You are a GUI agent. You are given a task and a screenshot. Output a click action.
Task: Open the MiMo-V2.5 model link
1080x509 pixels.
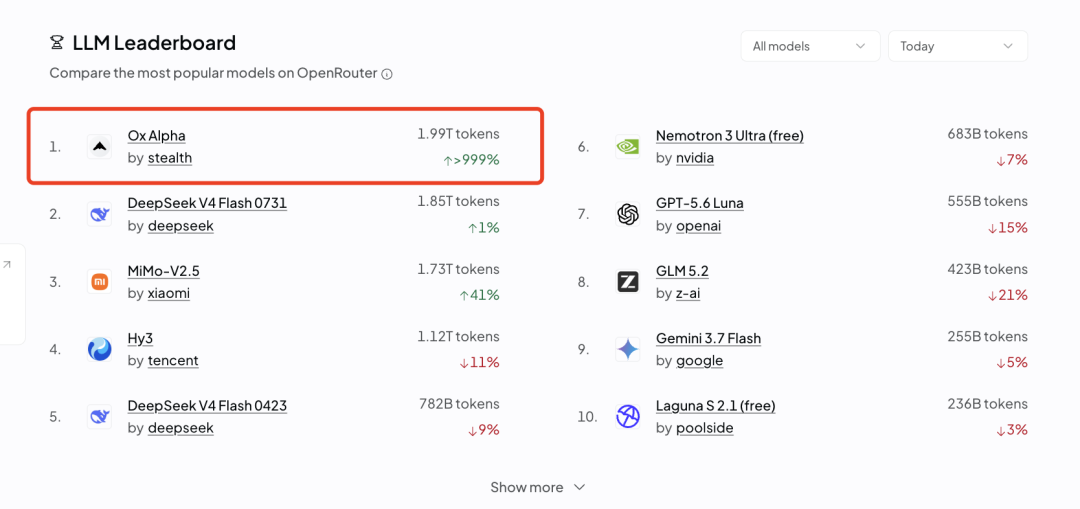[164, 271]
